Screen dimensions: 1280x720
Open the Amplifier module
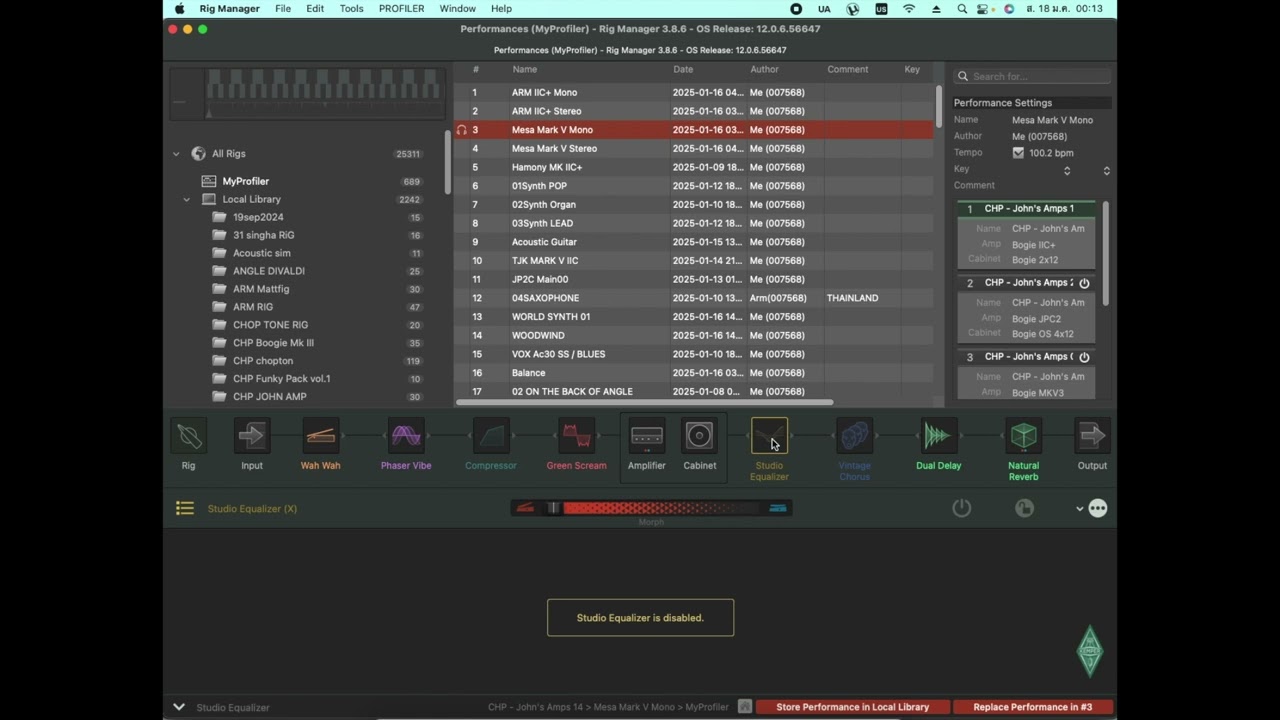click(646, 436)
